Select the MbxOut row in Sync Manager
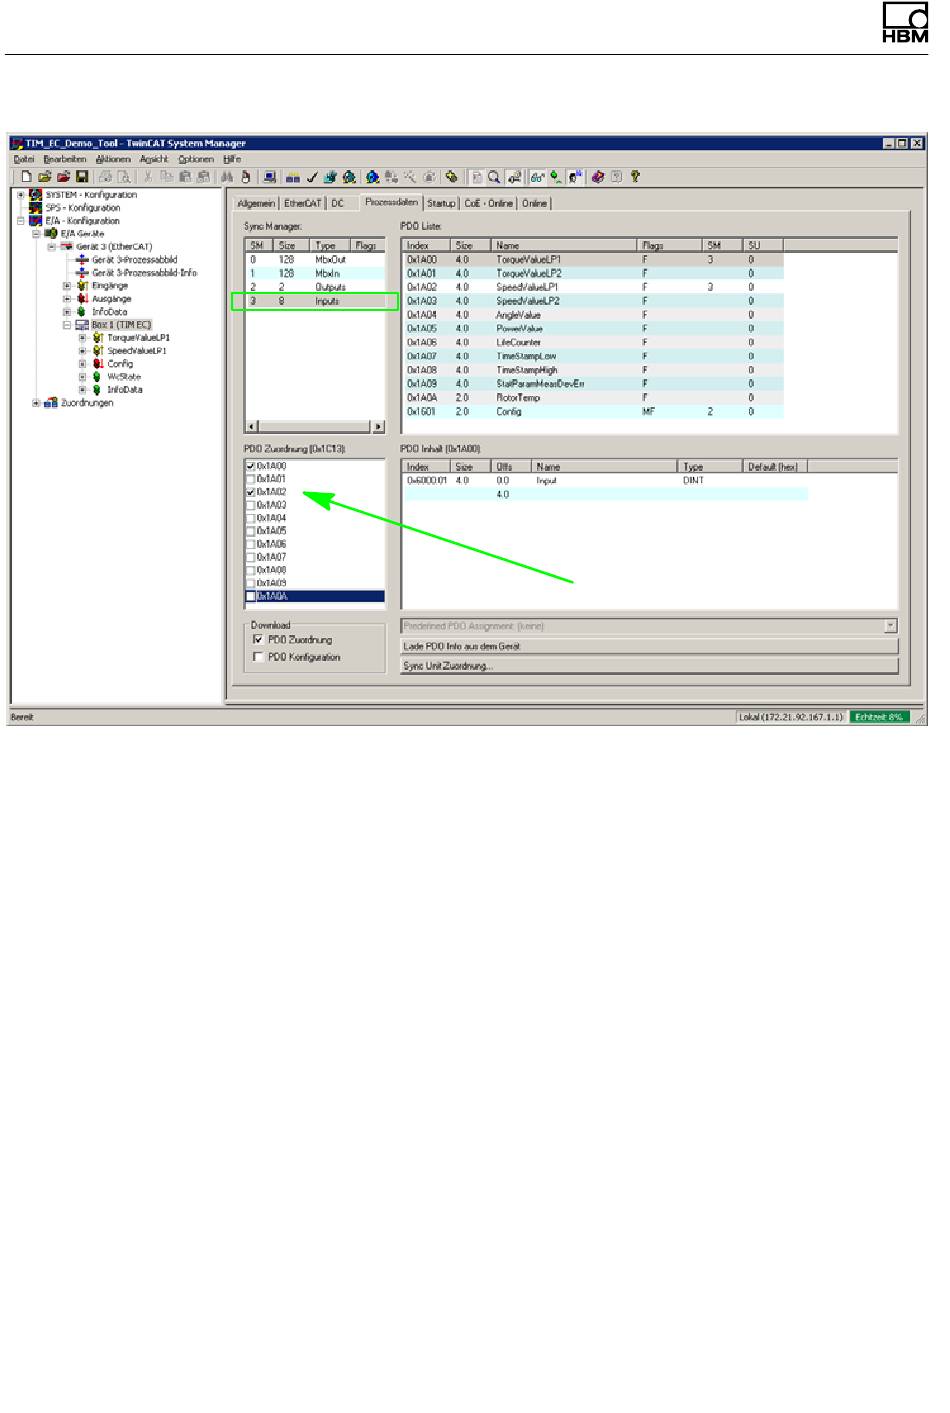950x1413 pixels. (315, 260)
